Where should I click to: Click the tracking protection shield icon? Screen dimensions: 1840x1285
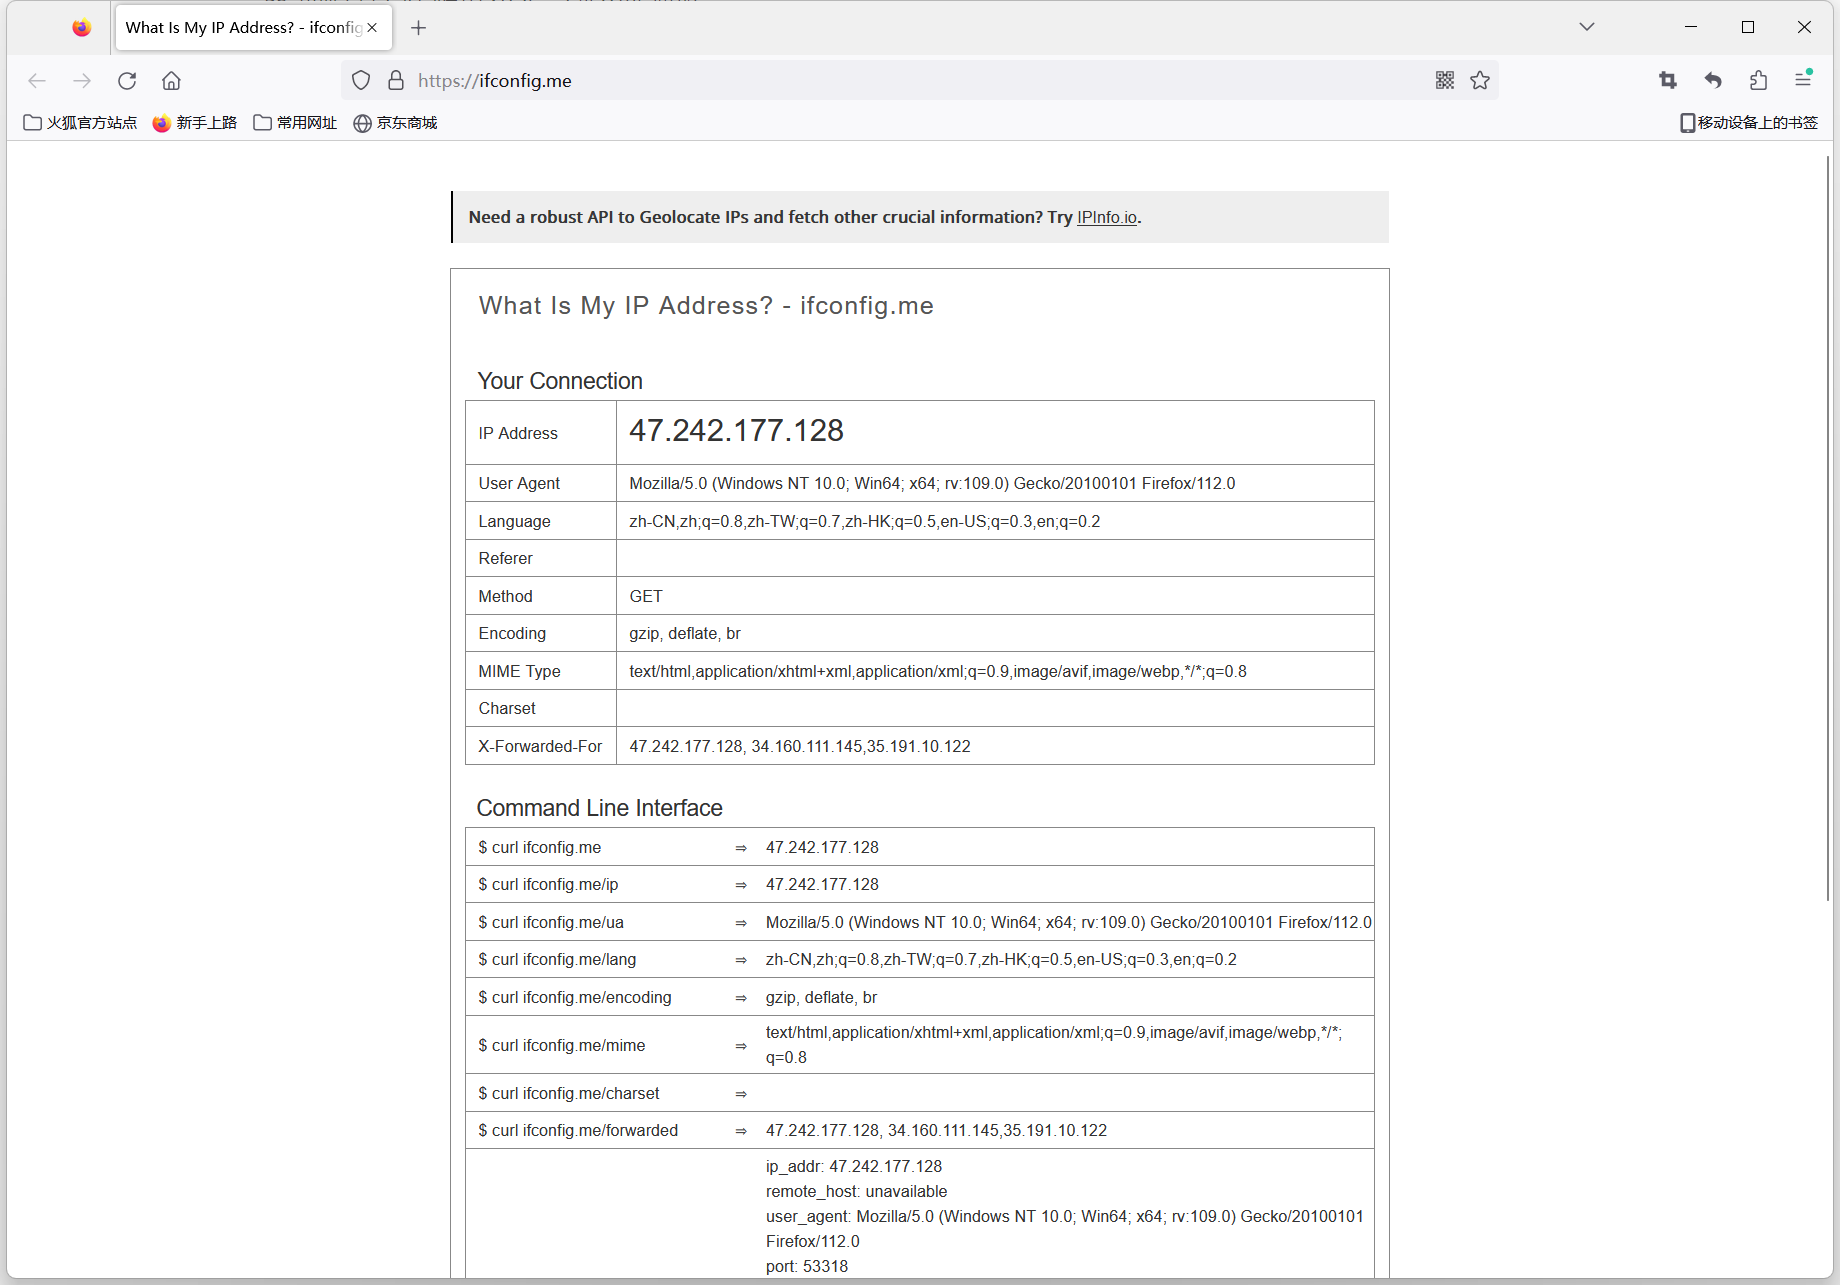[361, 81]
